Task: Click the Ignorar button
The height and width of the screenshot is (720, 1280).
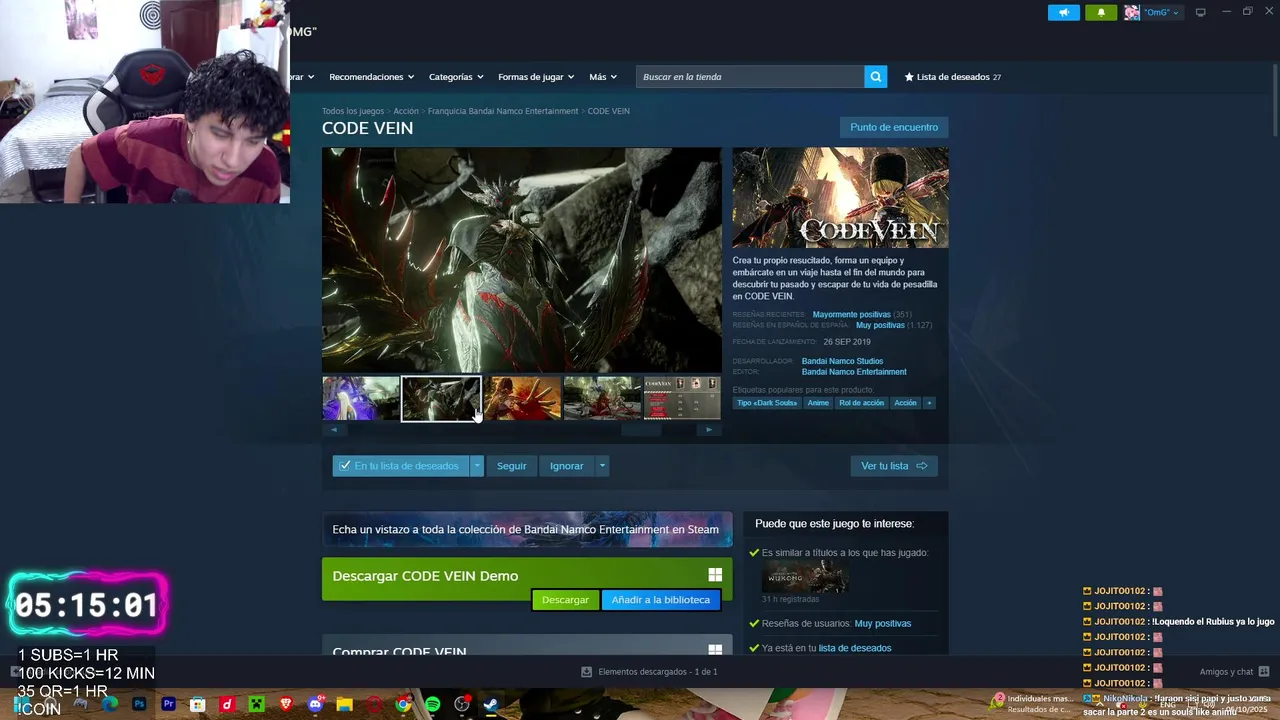Action: [566, 466]
